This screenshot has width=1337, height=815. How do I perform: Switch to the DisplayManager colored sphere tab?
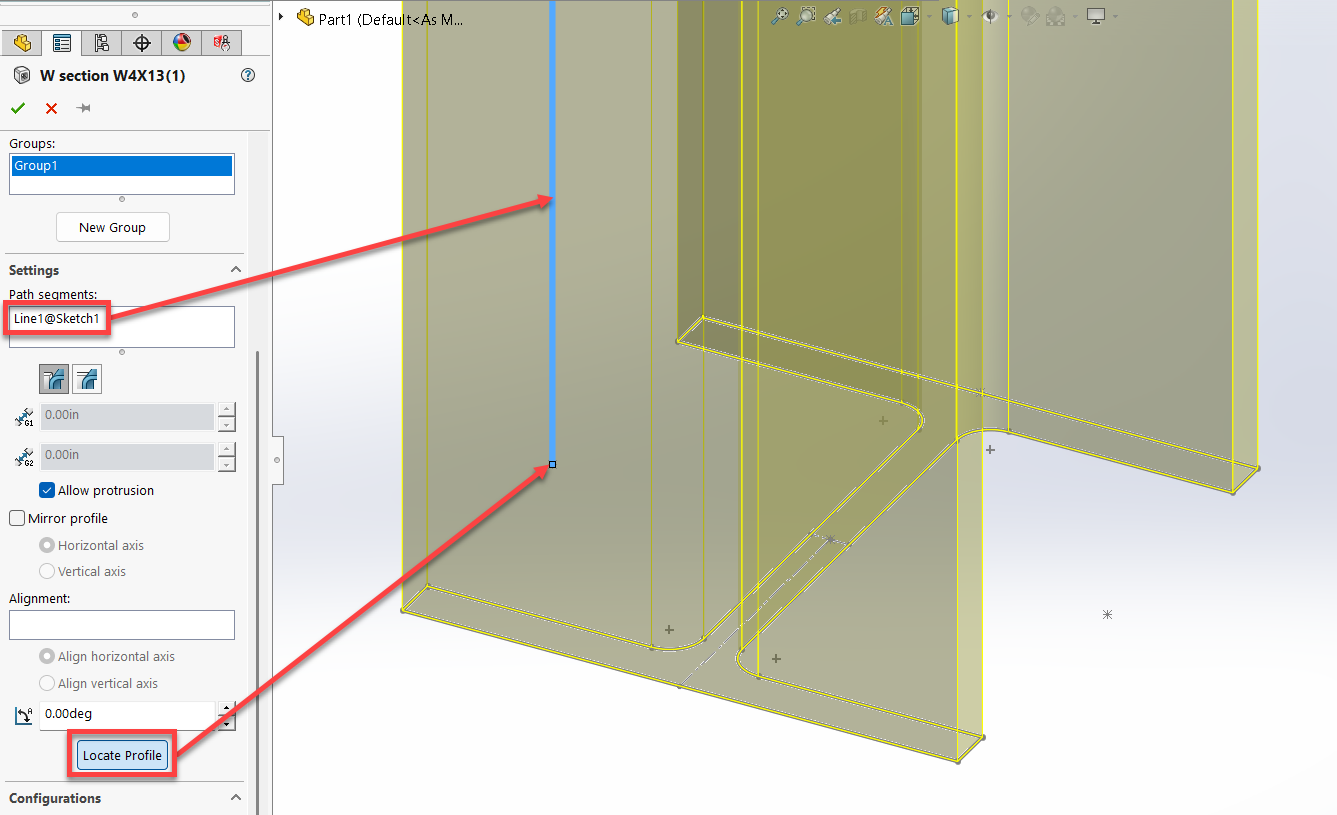coord(183,43)
